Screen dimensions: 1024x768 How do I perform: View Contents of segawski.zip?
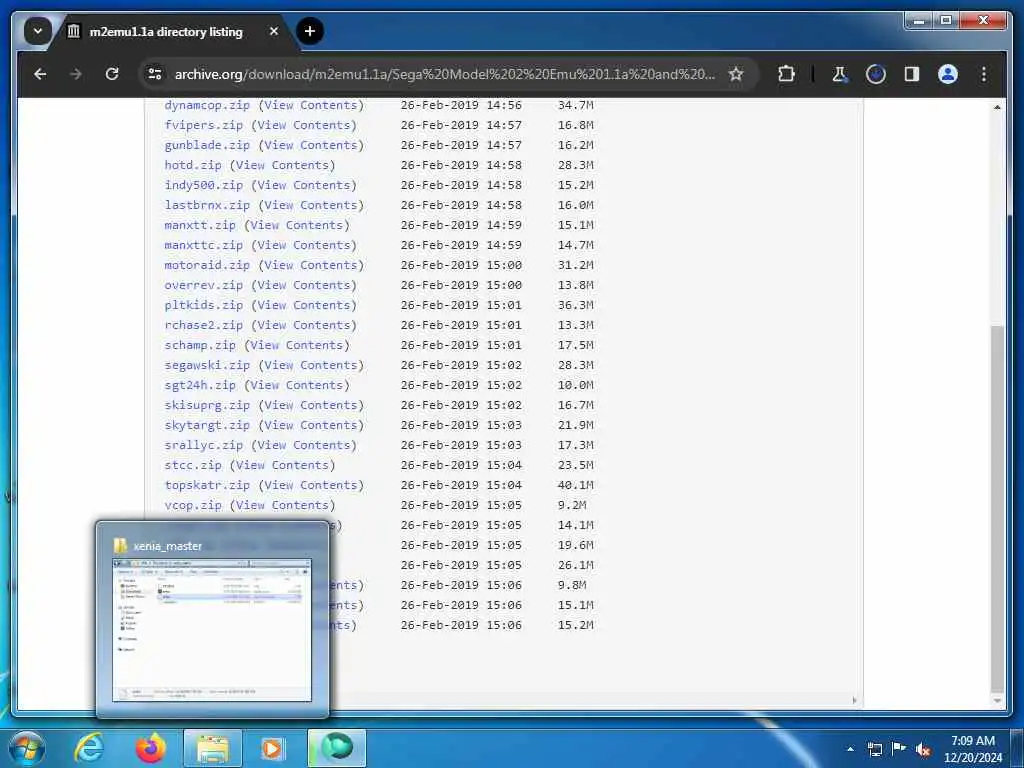(311, 365)
